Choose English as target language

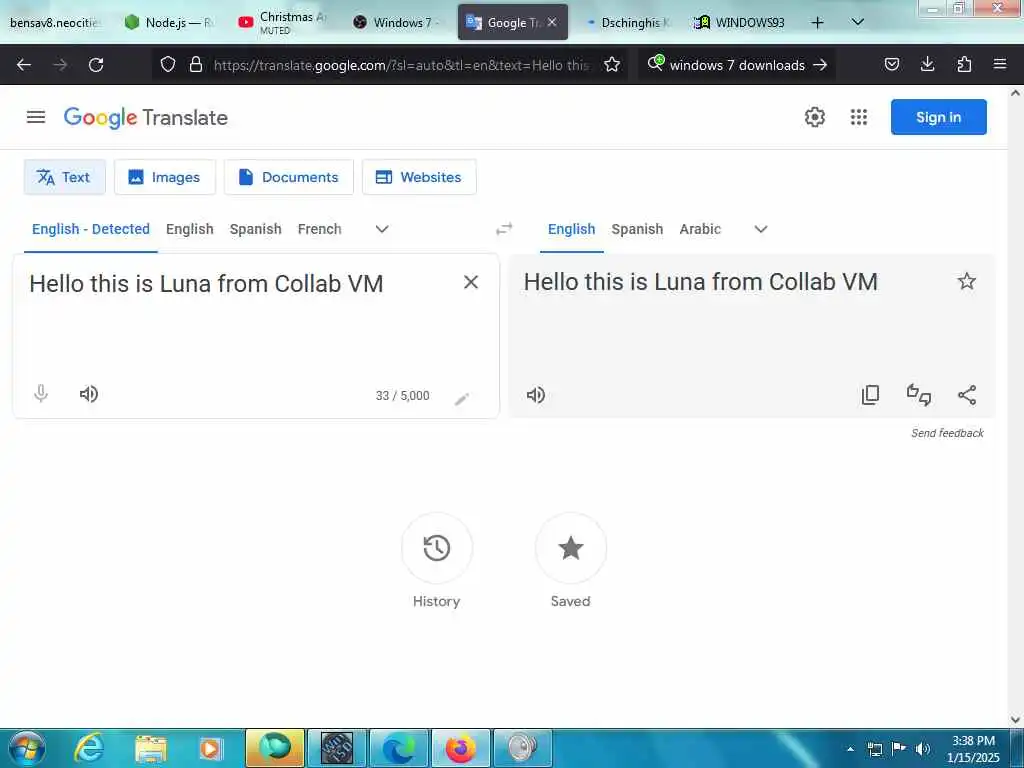click(571, 229)
